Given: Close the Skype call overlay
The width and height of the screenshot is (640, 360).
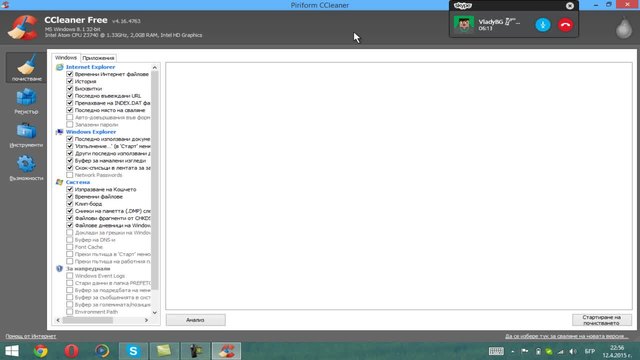Looking at the screenshot, I should (x=570, y=6).
